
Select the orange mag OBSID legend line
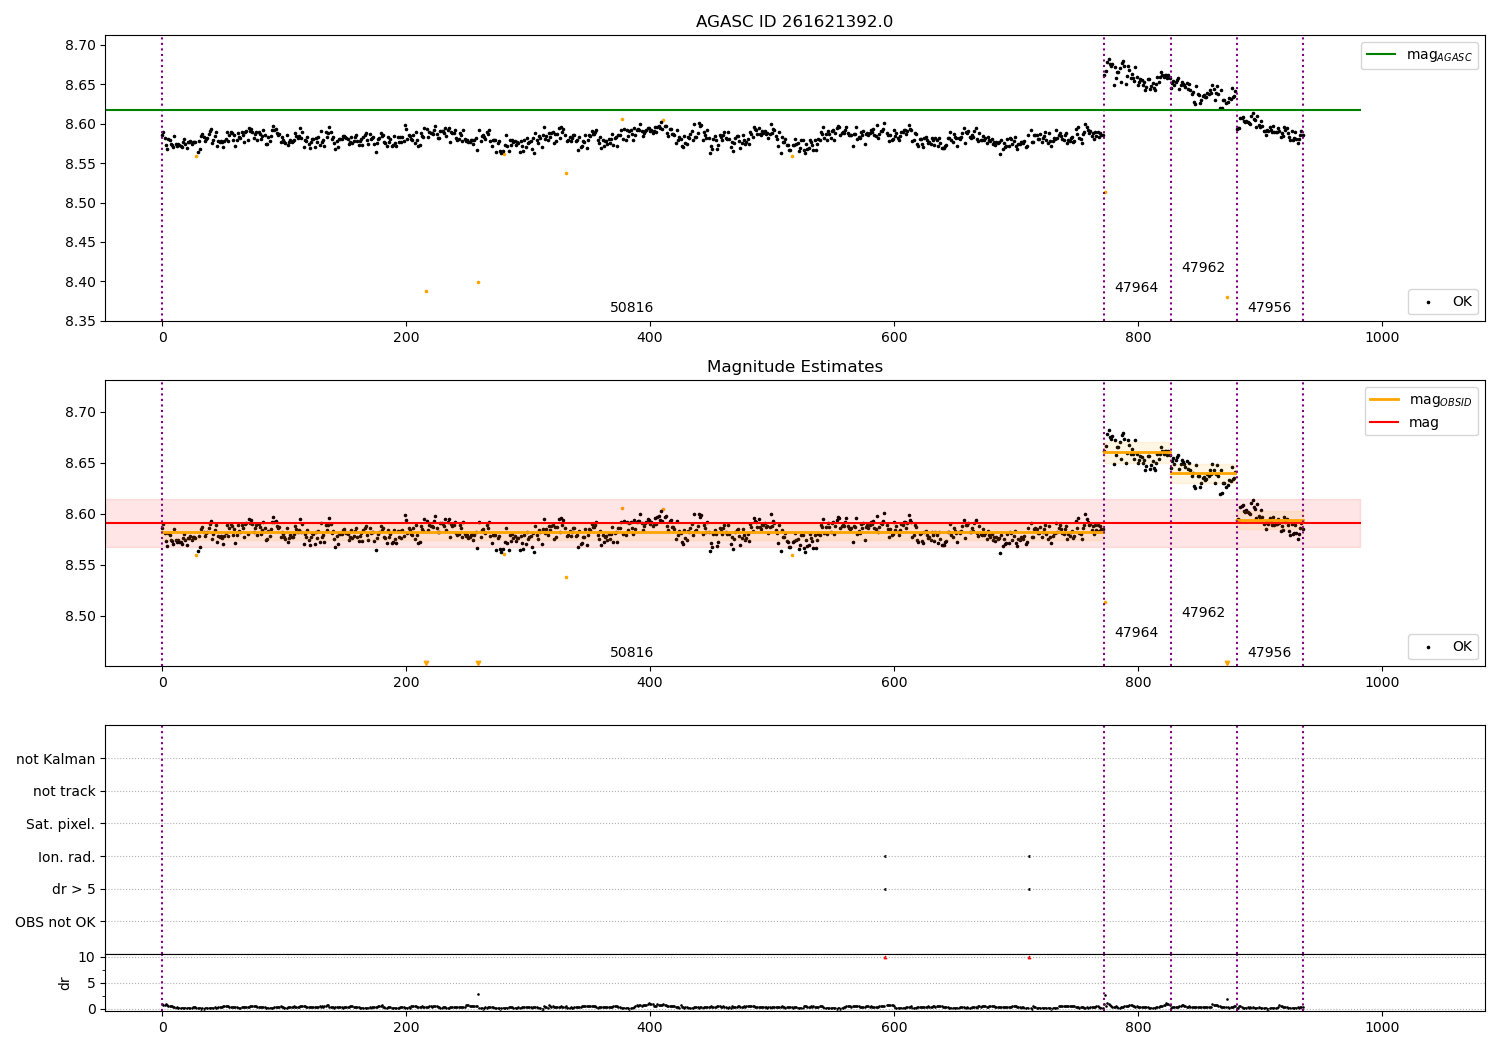(1385, 399)
